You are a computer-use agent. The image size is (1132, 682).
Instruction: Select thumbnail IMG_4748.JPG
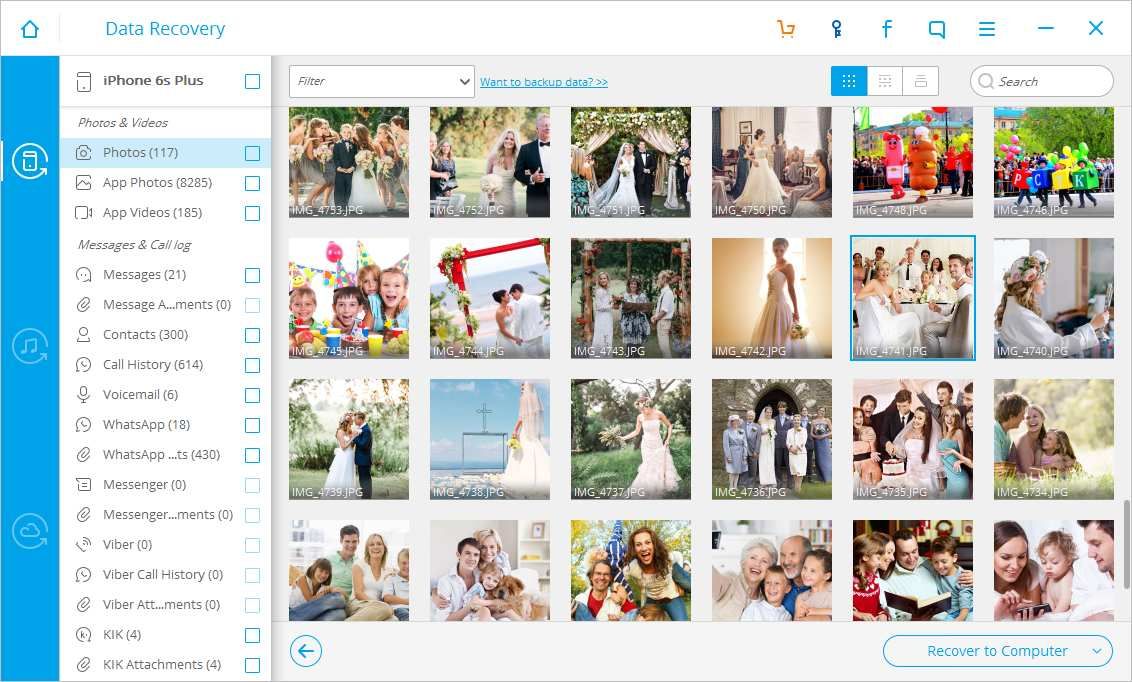pyautogui.click(x=913, y=162)
